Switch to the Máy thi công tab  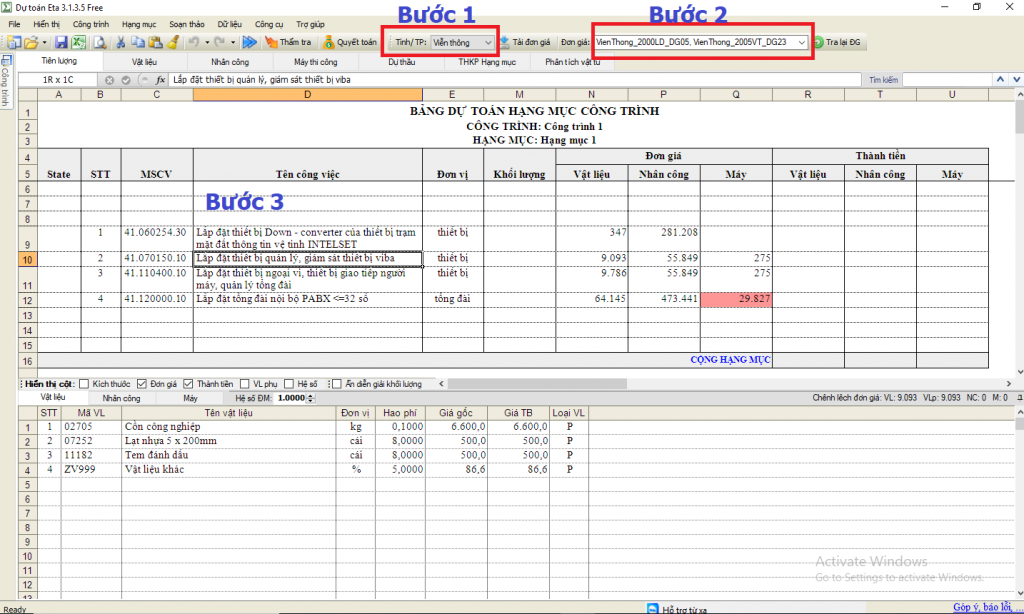pyautogui.click(x=315, y=62)
